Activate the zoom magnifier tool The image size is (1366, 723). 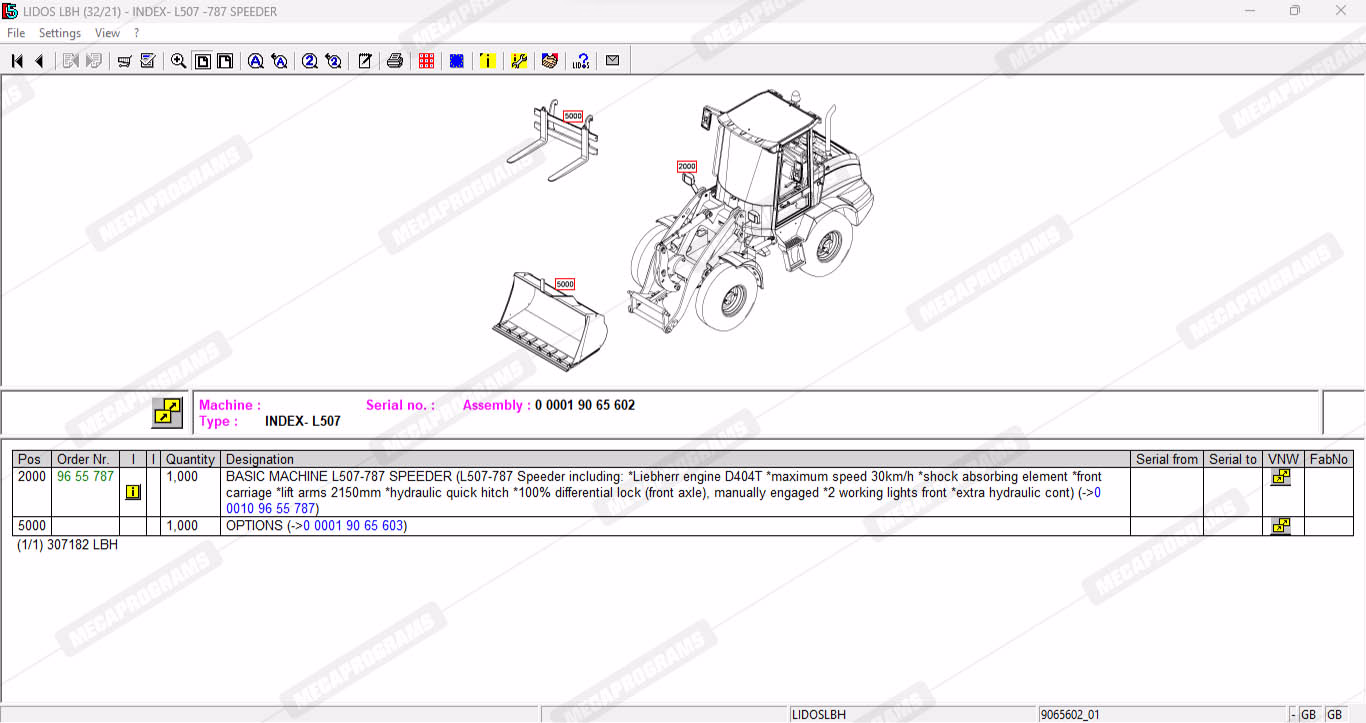(x=178, y=61)
